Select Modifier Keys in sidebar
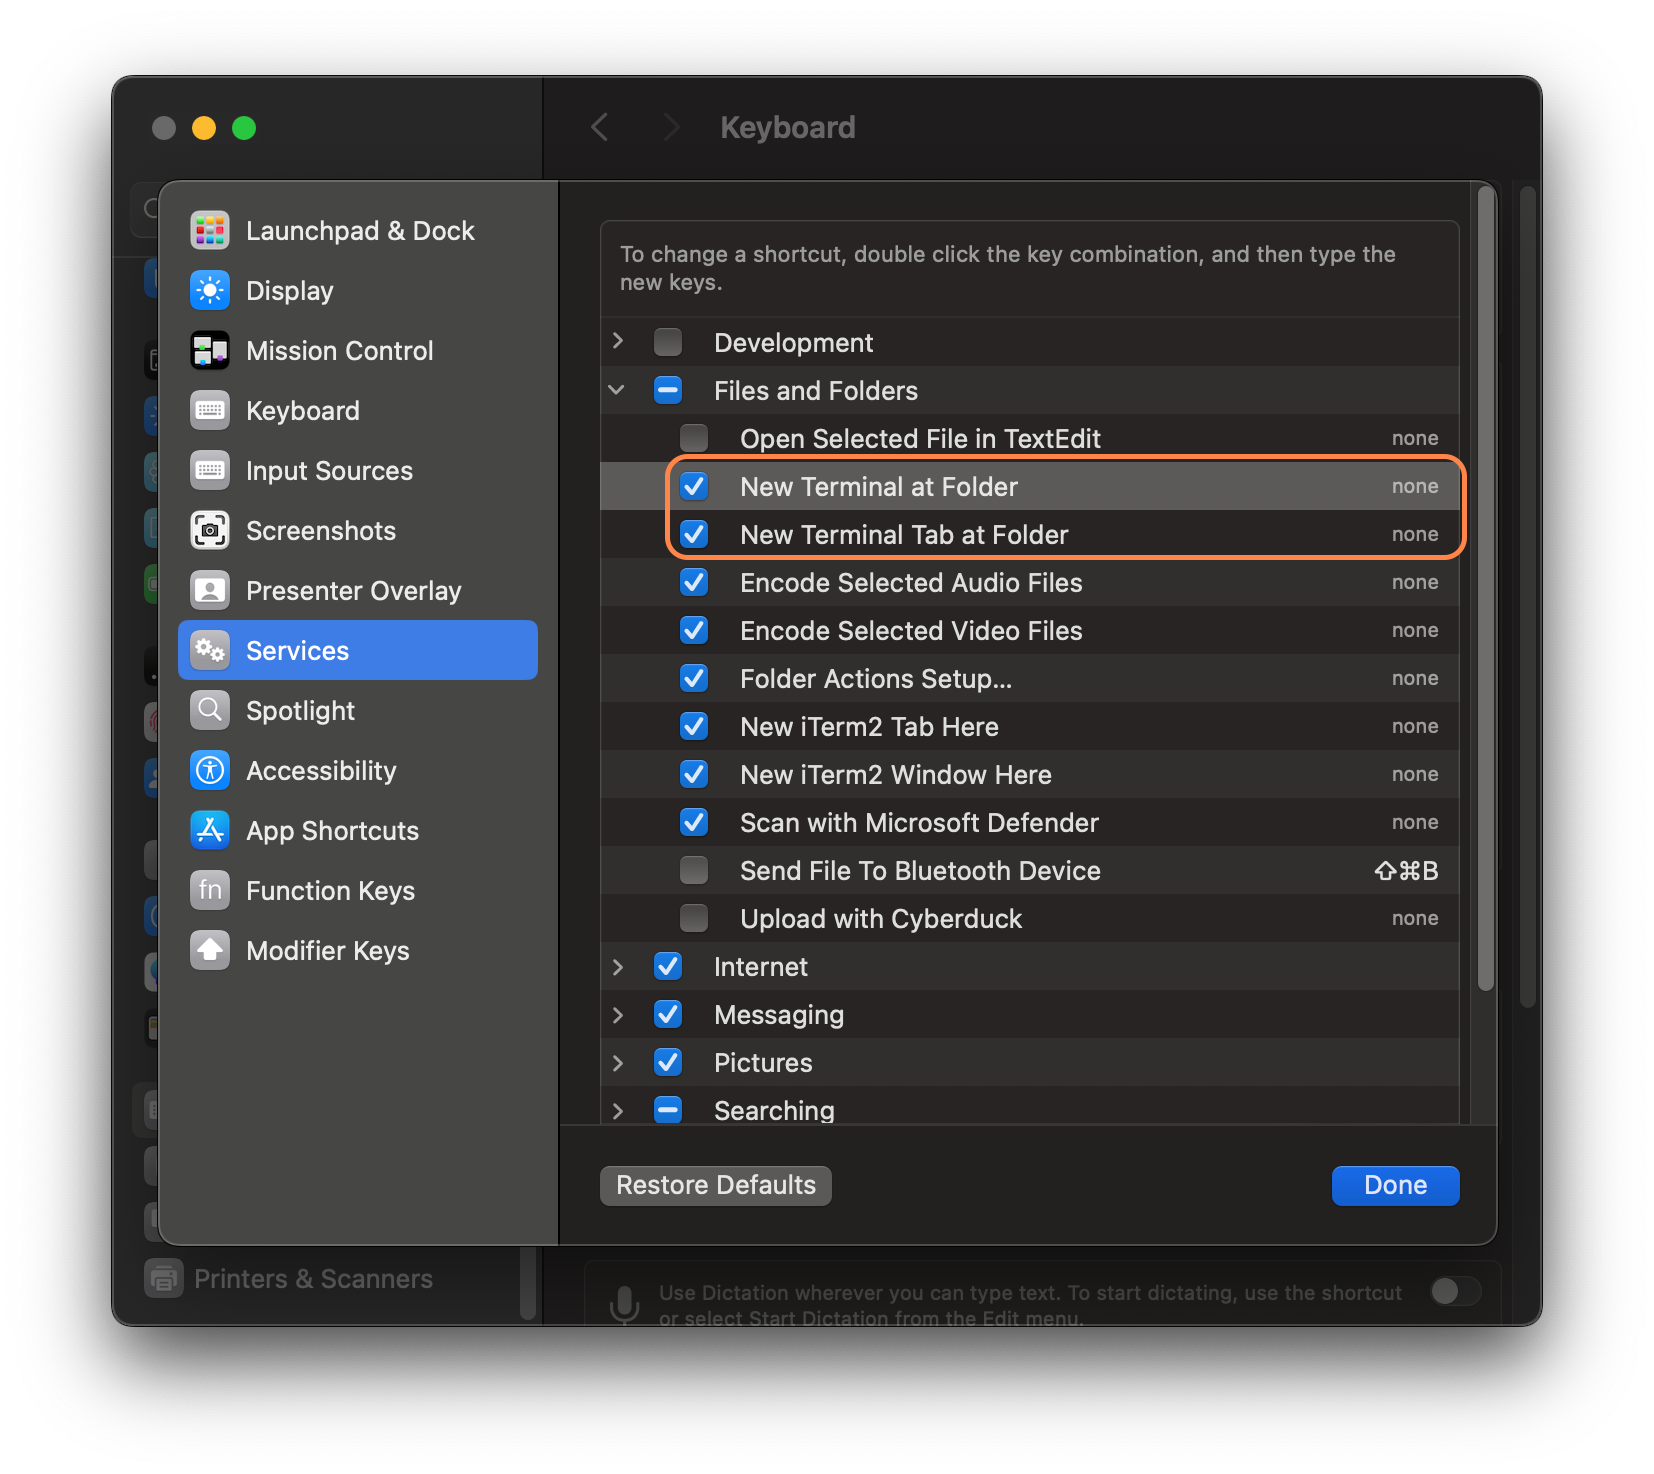The width and height of the screenshot is (1654, 1474). 327,951
